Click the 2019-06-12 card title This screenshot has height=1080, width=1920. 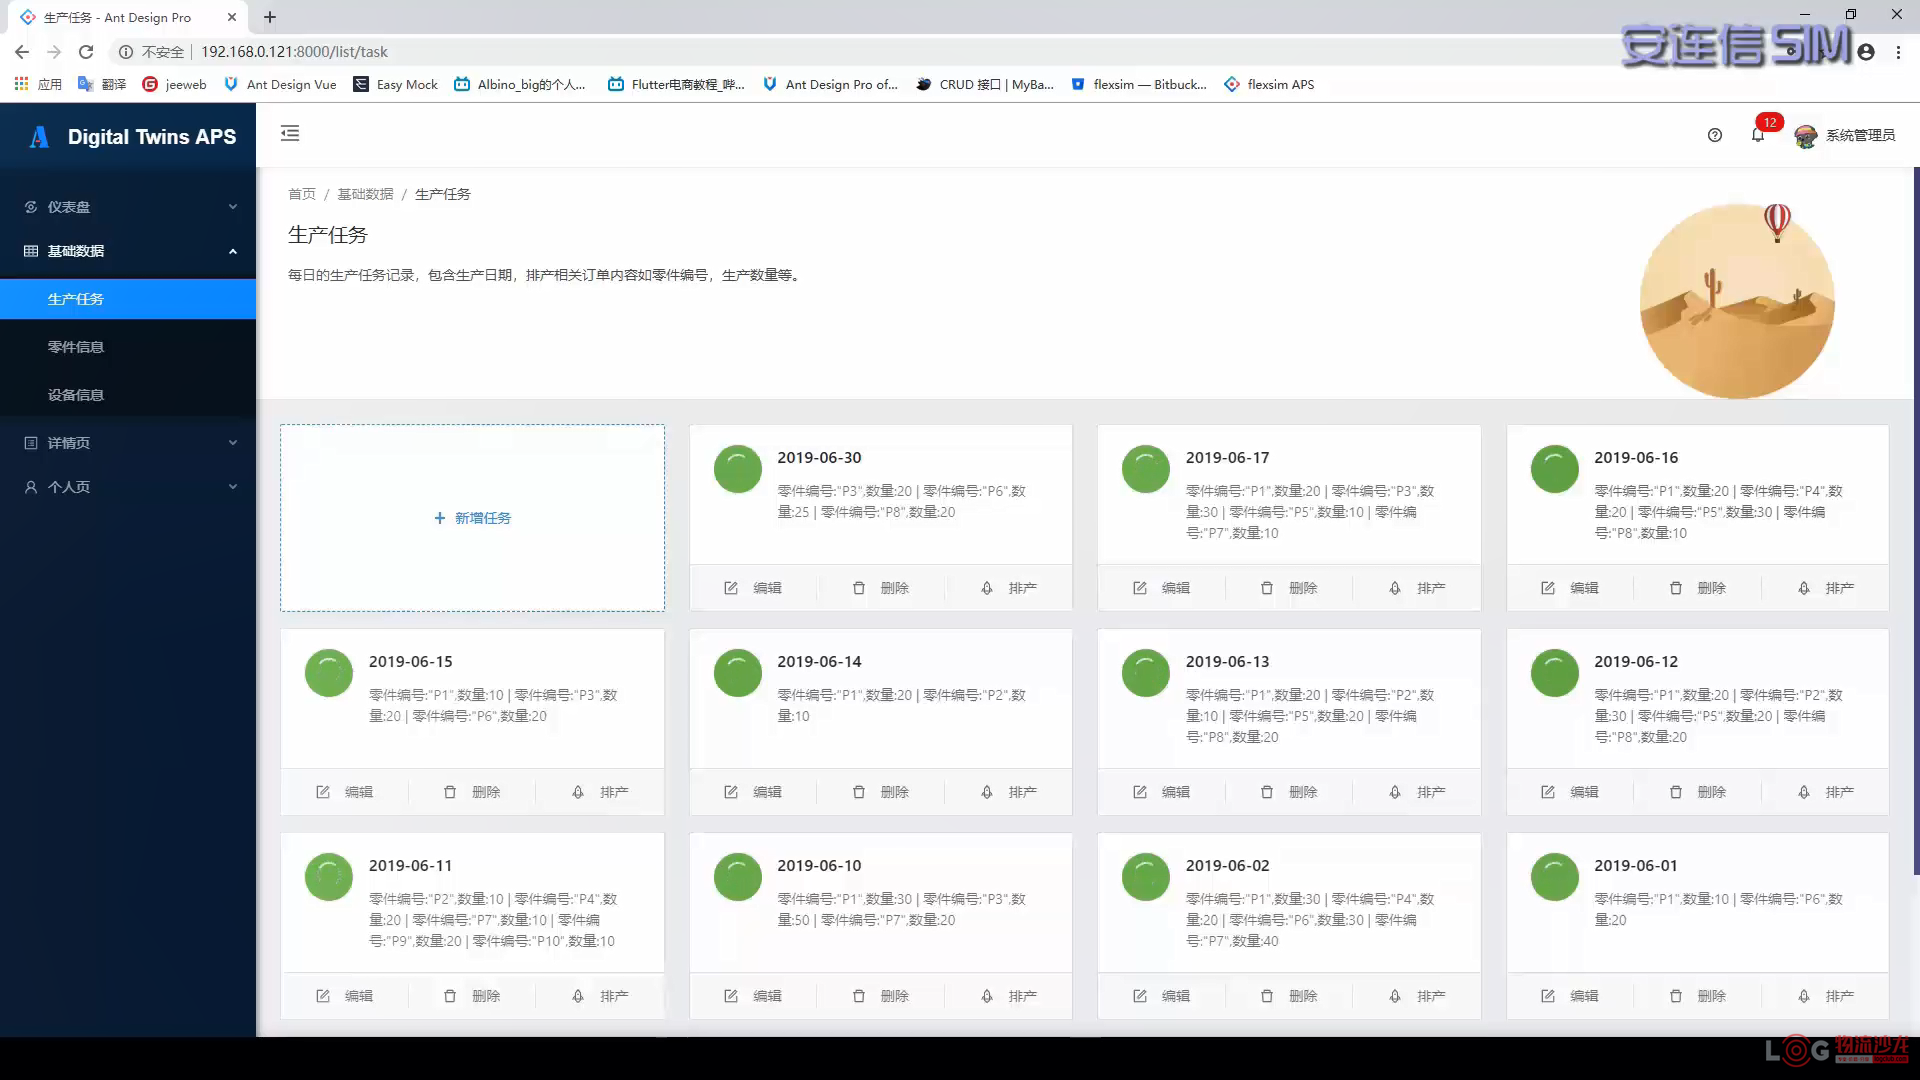pos(1636,661)
